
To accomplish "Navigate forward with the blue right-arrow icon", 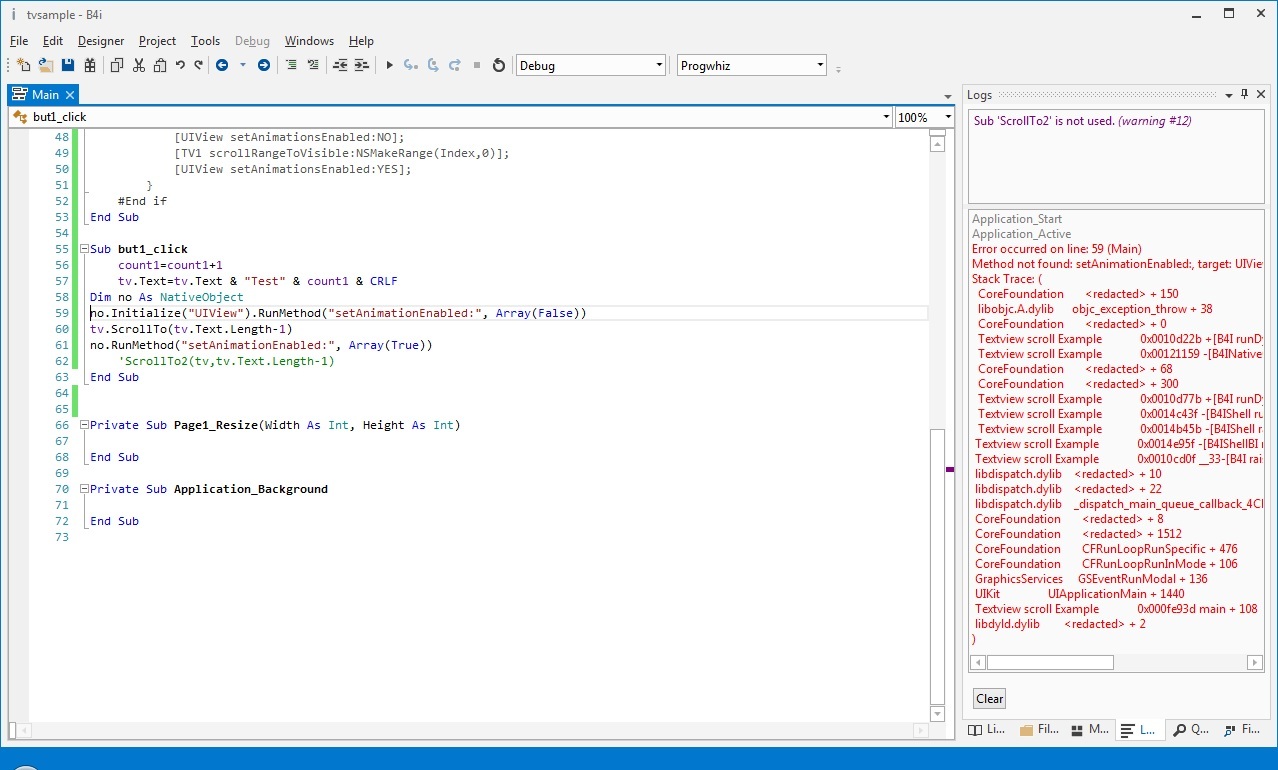I will 264,66.
